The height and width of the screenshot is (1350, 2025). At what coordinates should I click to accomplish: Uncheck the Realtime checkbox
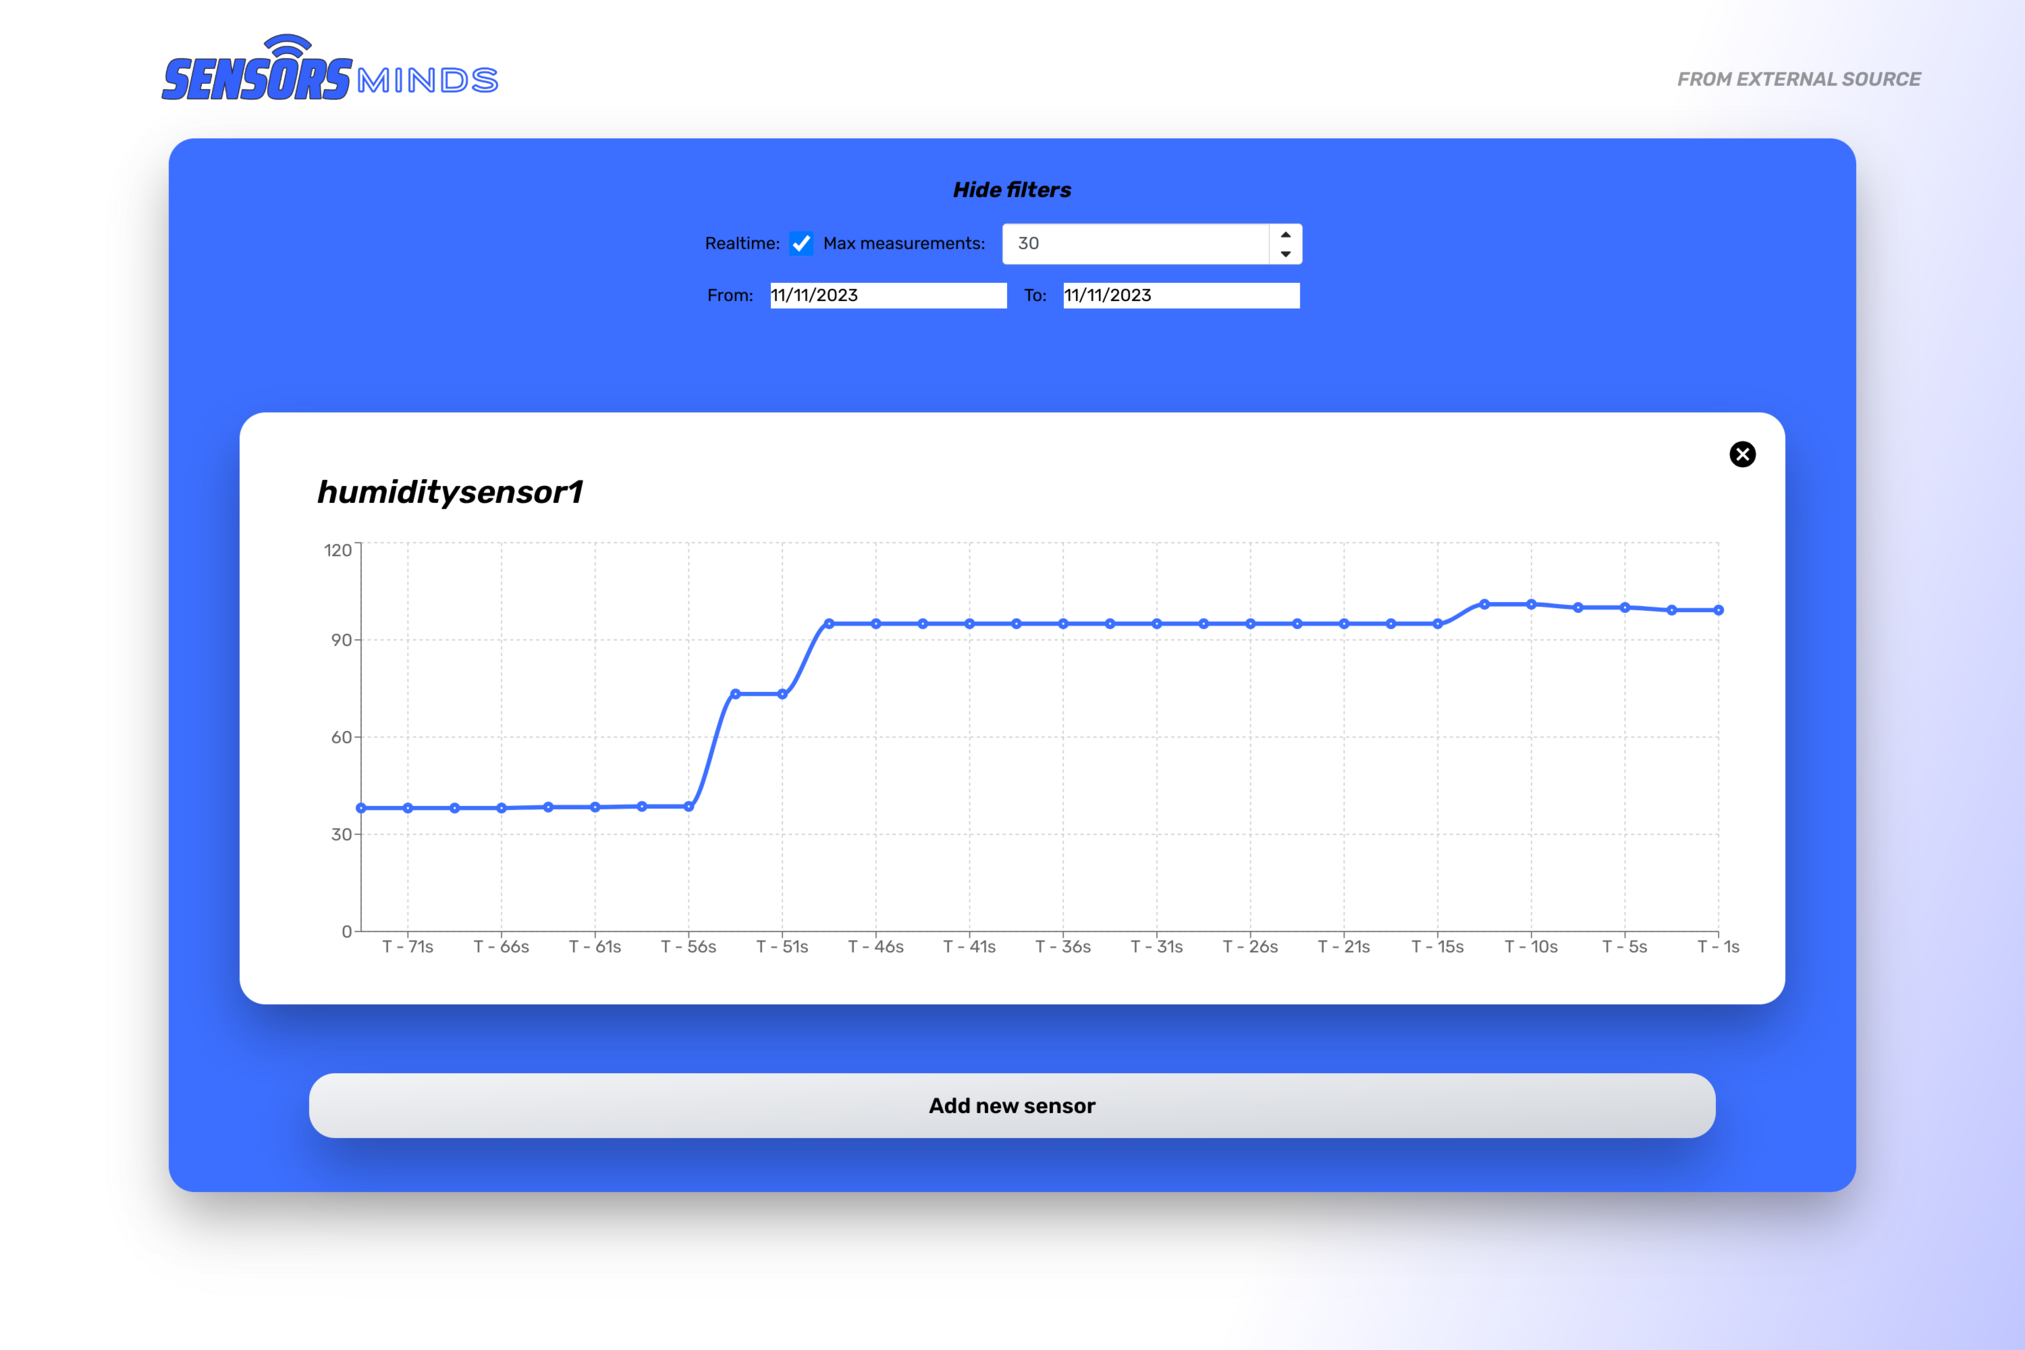coord(801,243)
